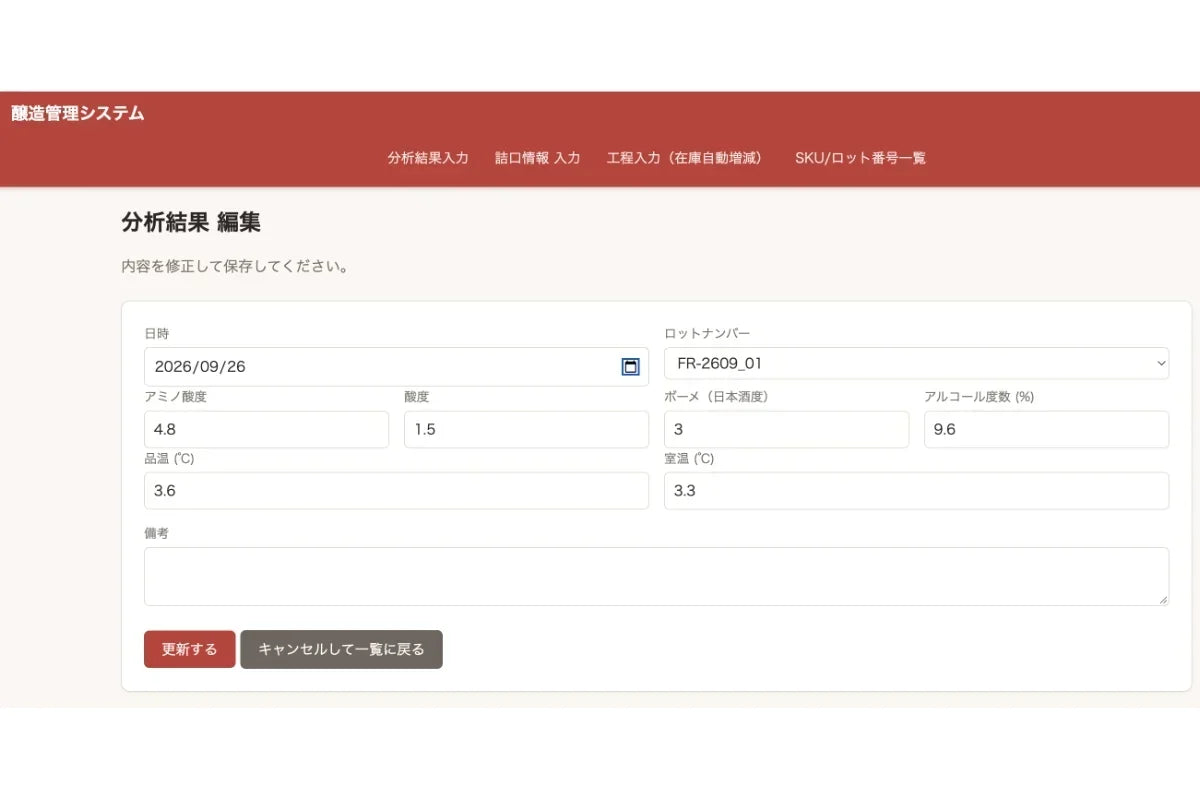
Task: Go to 詰口情報 入力 page
Action: pyautogui.click(x=537, y=158)
